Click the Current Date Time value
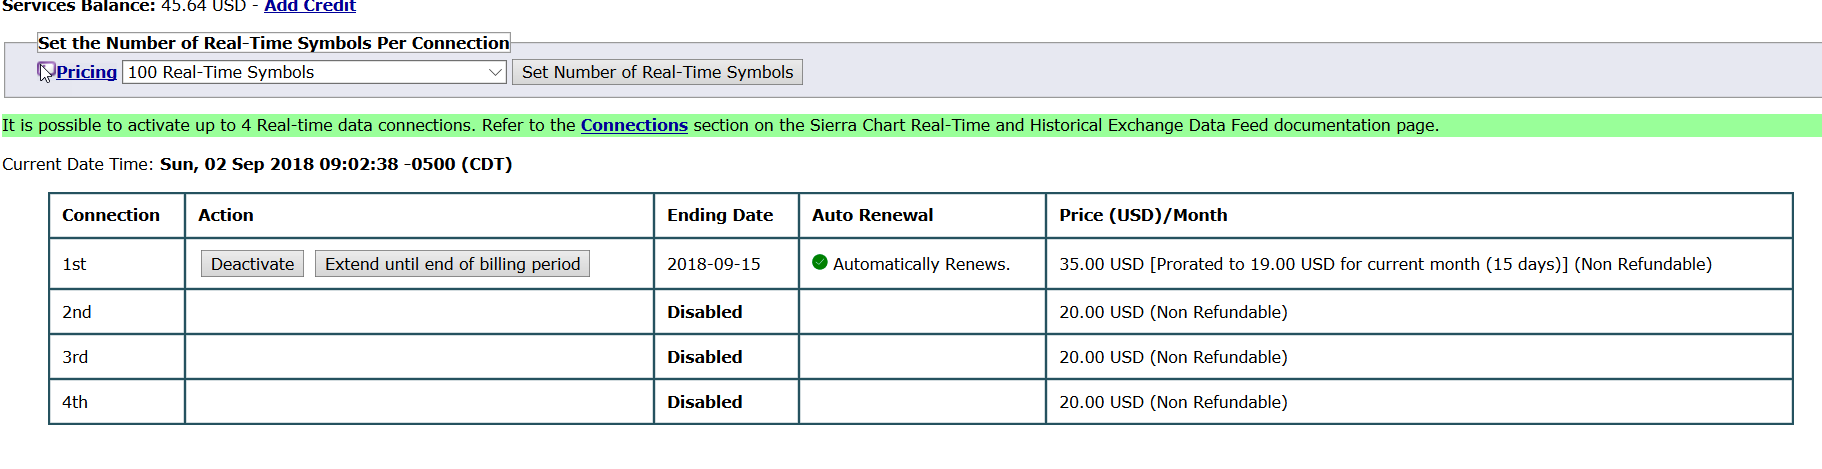This screenshot has width=1822, height=469. pyautogui.click(x=336, y=164)
